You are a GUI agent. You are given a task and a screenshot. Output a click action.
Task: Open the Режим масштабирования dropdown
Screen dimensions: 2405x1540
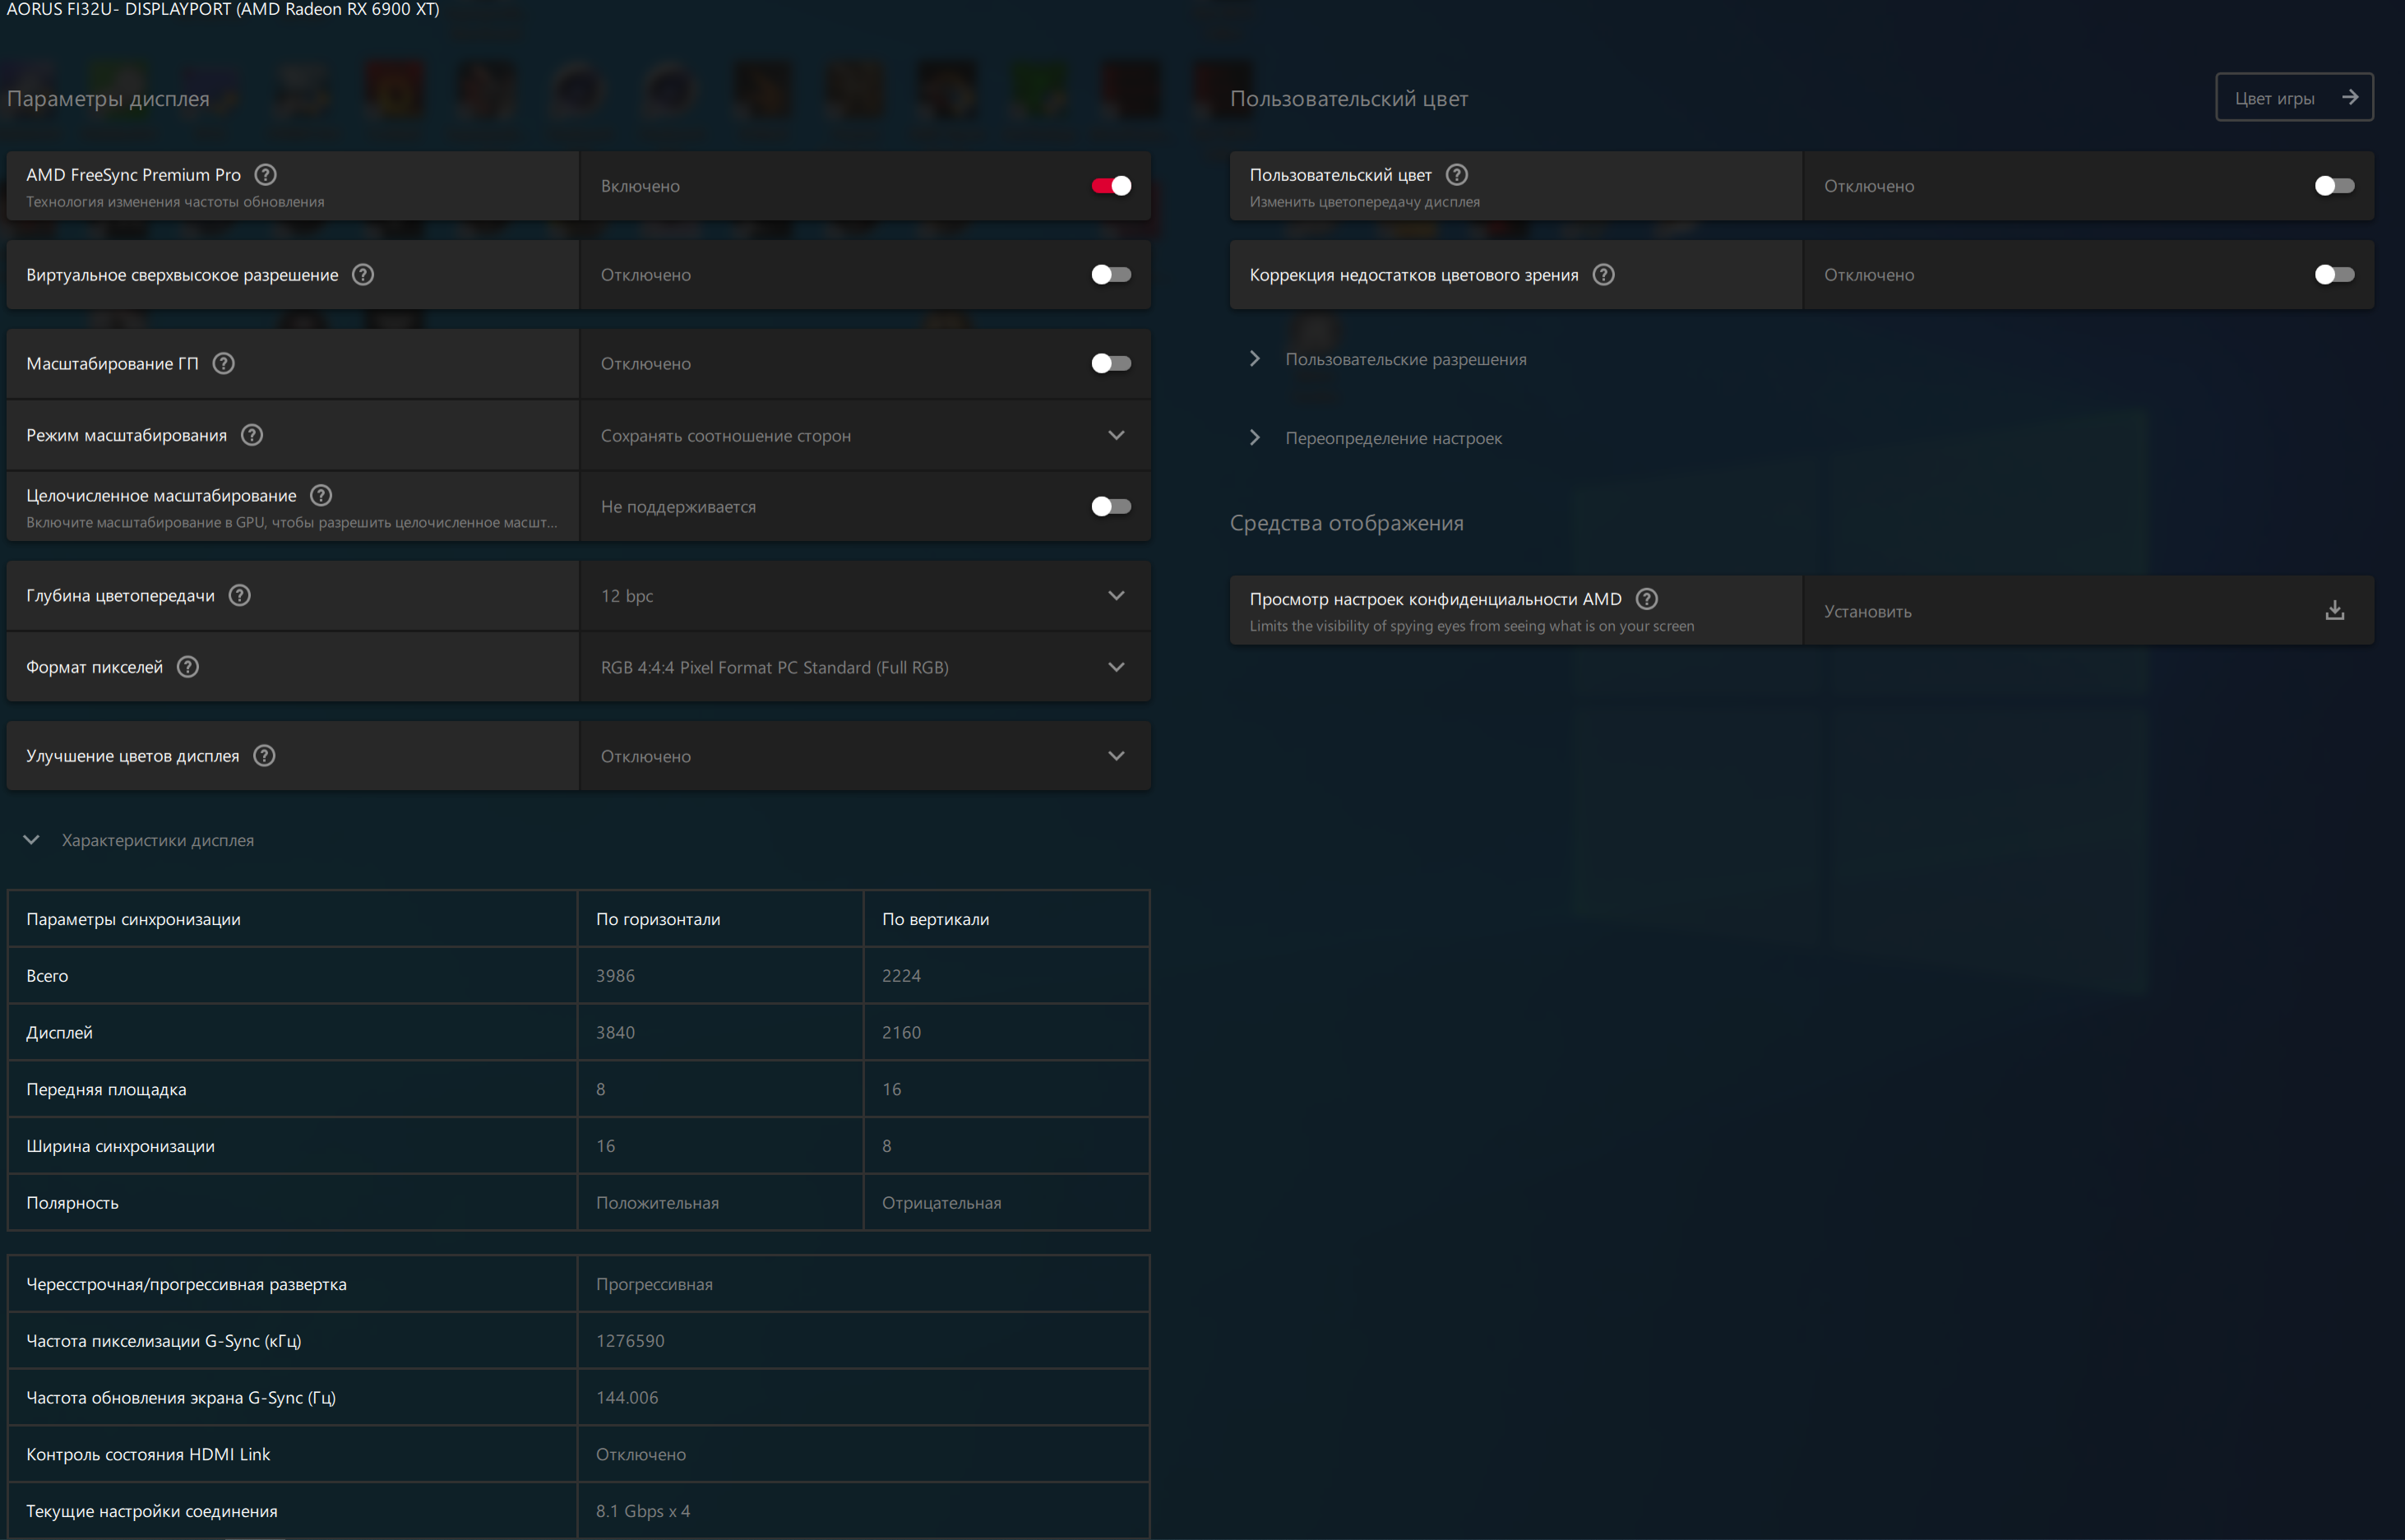click(x=865, y=435)
